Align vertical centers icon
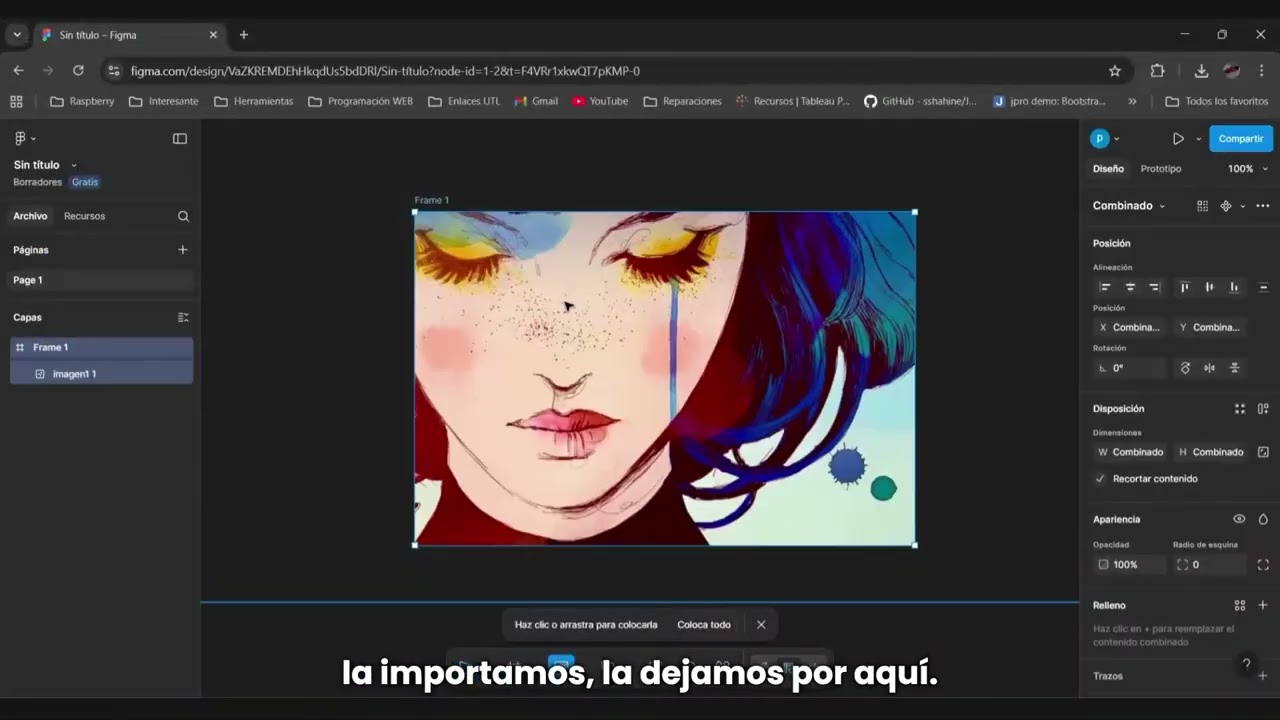 coord(1209,287)
